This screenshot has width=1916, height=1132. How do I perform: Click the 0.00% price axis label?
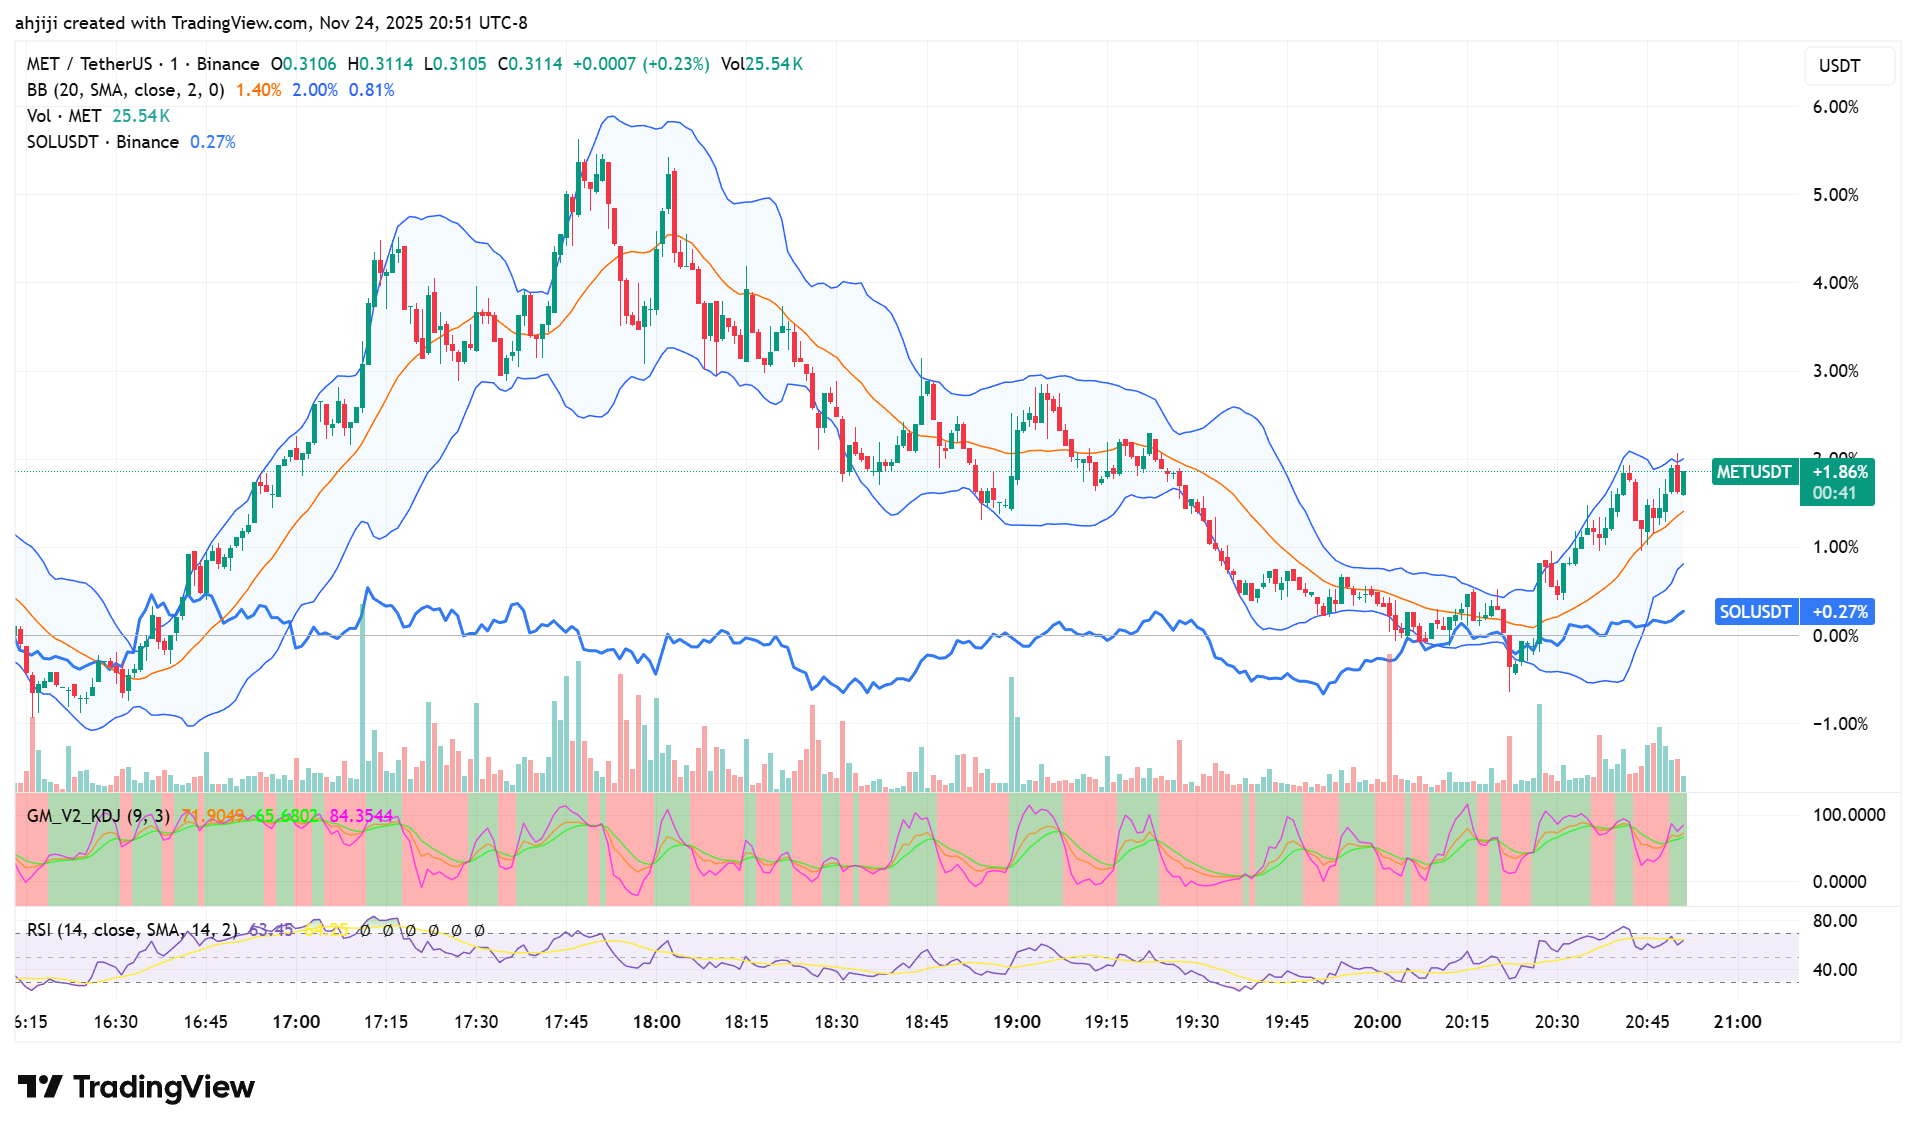[1835, 636]
